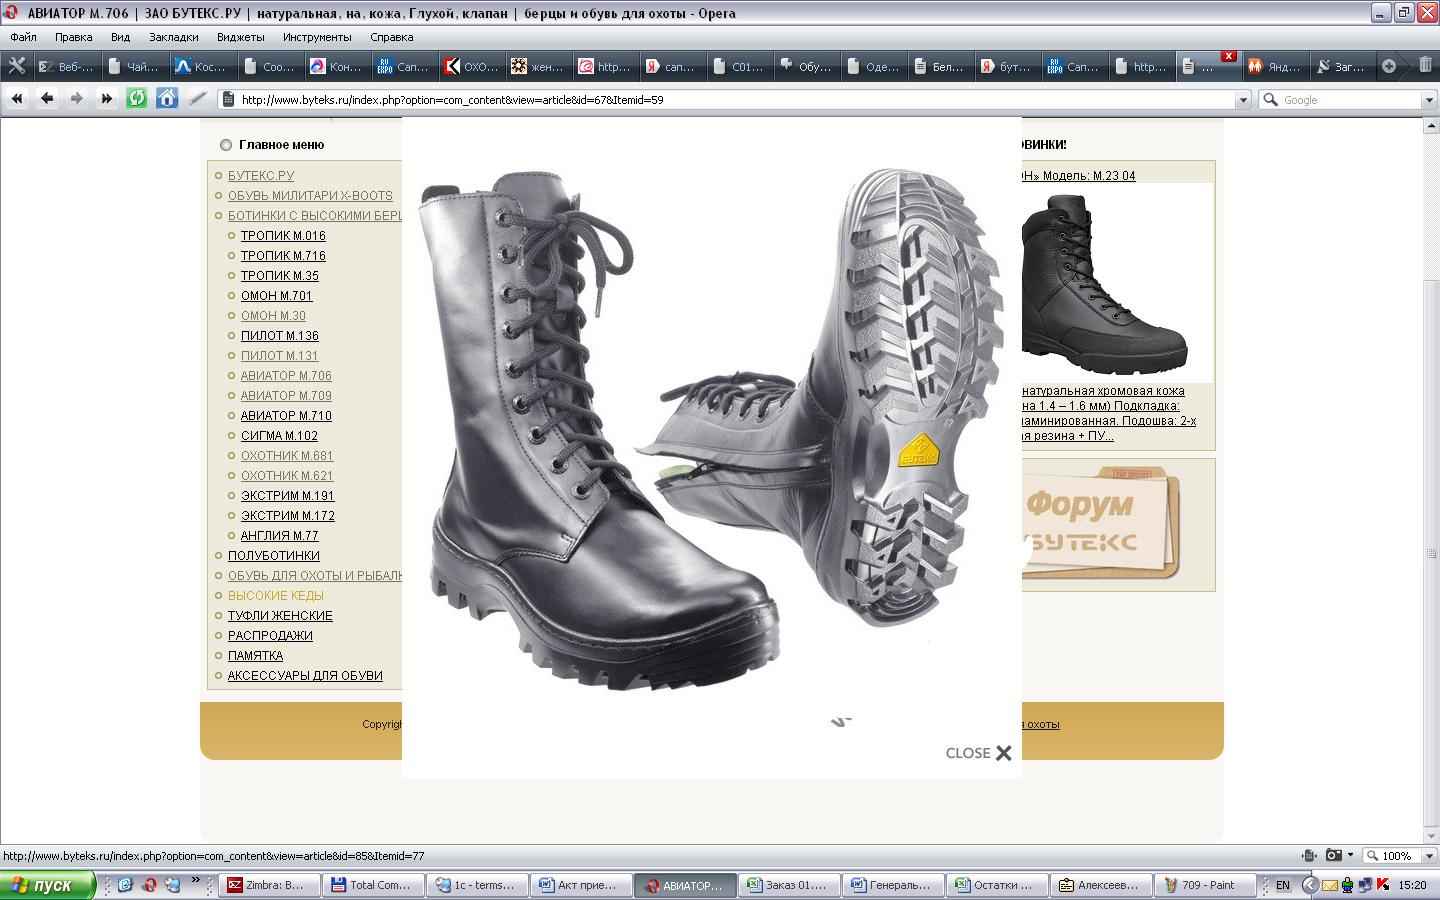Switch to the ОХО... tab

coord(471,67)
